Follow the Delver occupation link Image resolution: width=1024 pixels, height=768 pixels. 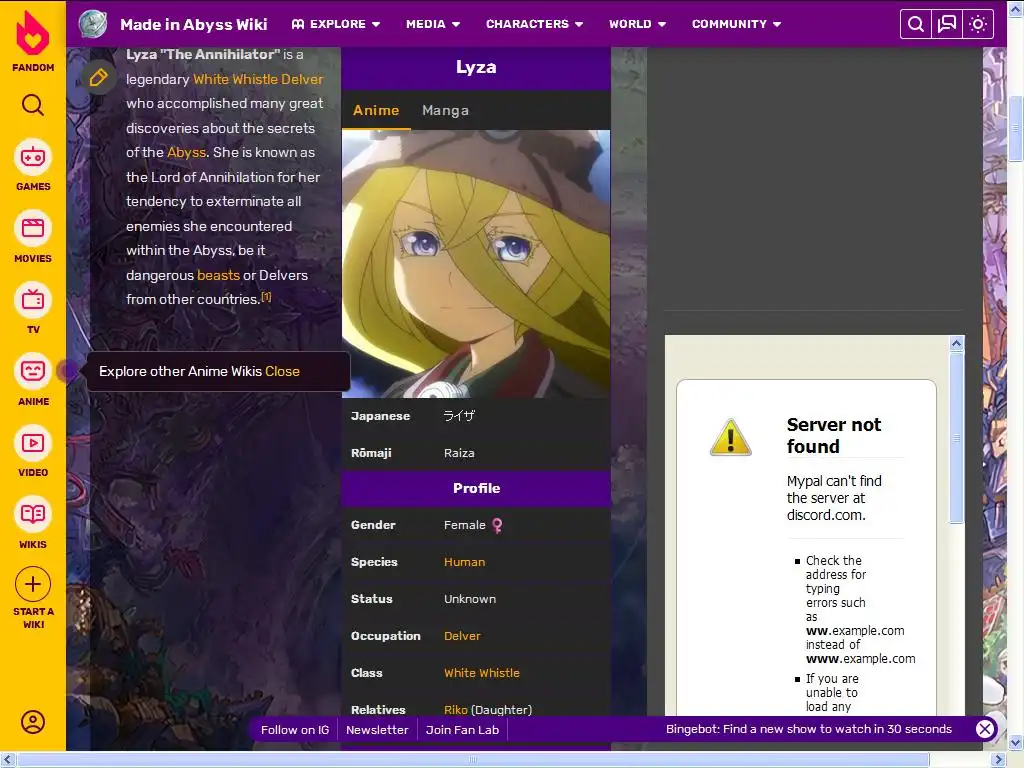[462, 635]
